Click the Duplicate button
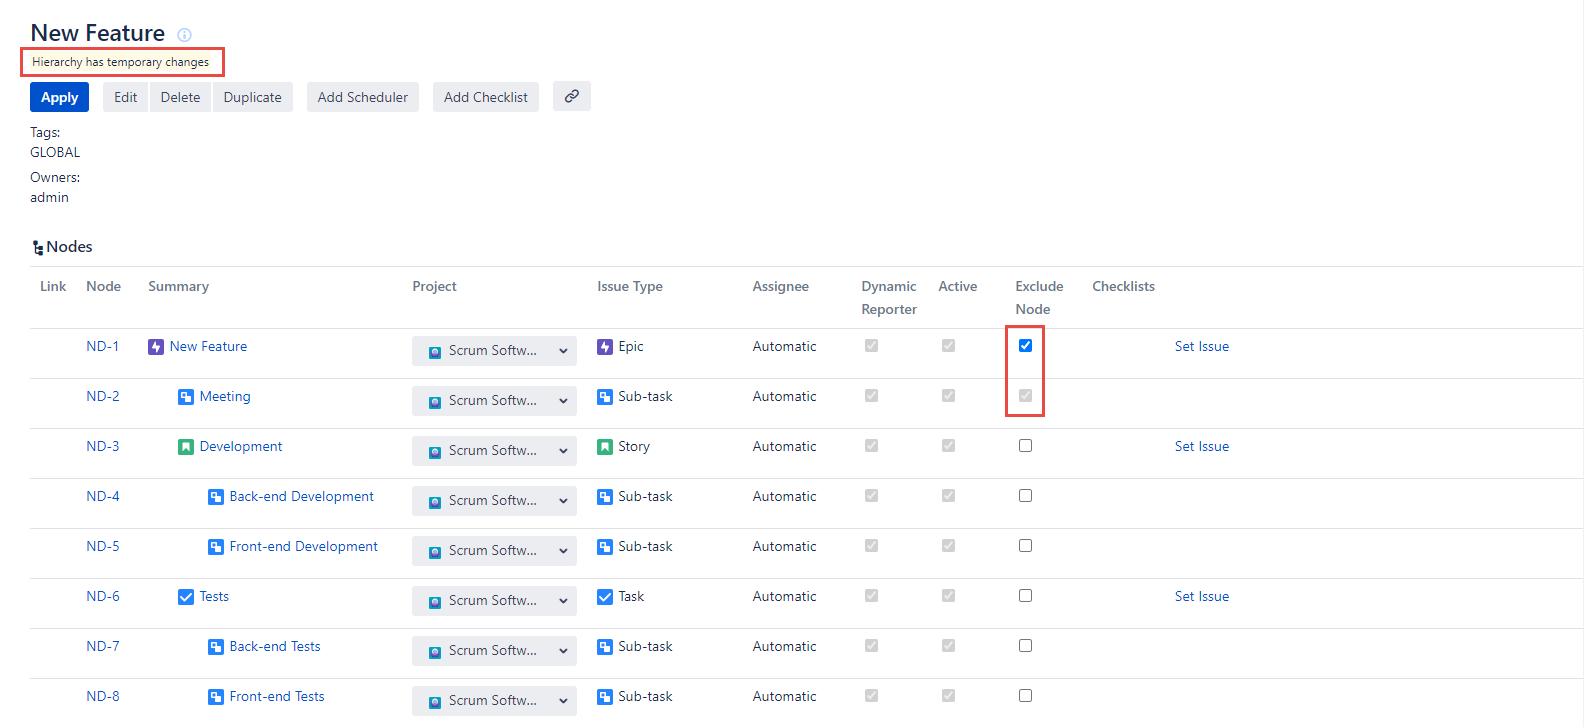Screen dimensions: 1584x727 [252, 97]
